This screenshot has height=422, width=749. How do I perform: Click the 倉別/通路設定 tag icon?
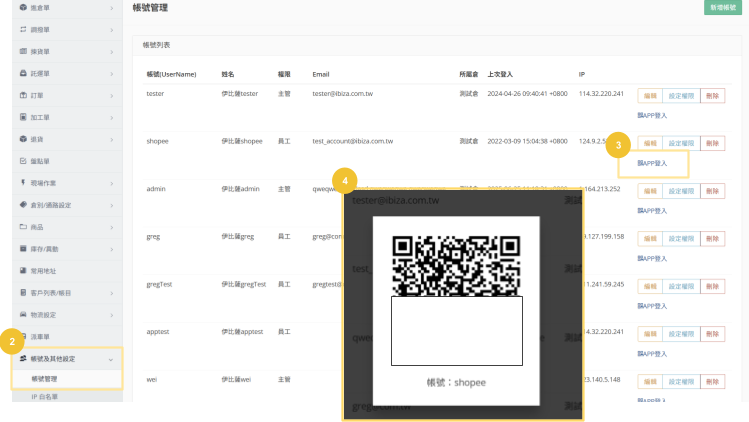click(x=23, y=205)
